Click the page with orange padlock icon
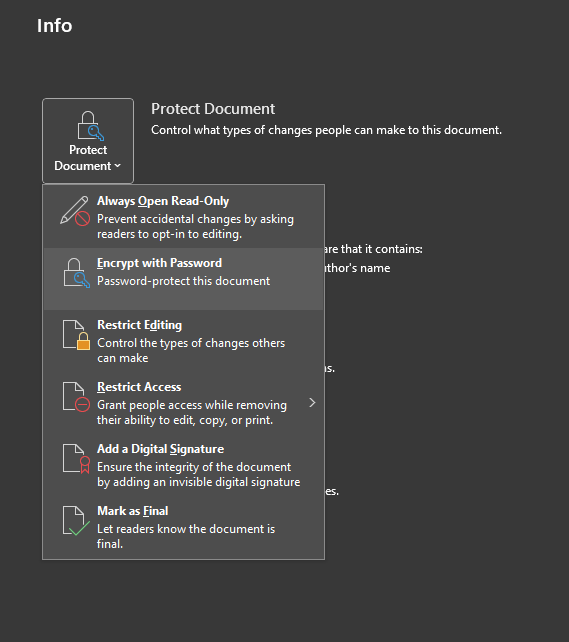 [x=76, y=335]
